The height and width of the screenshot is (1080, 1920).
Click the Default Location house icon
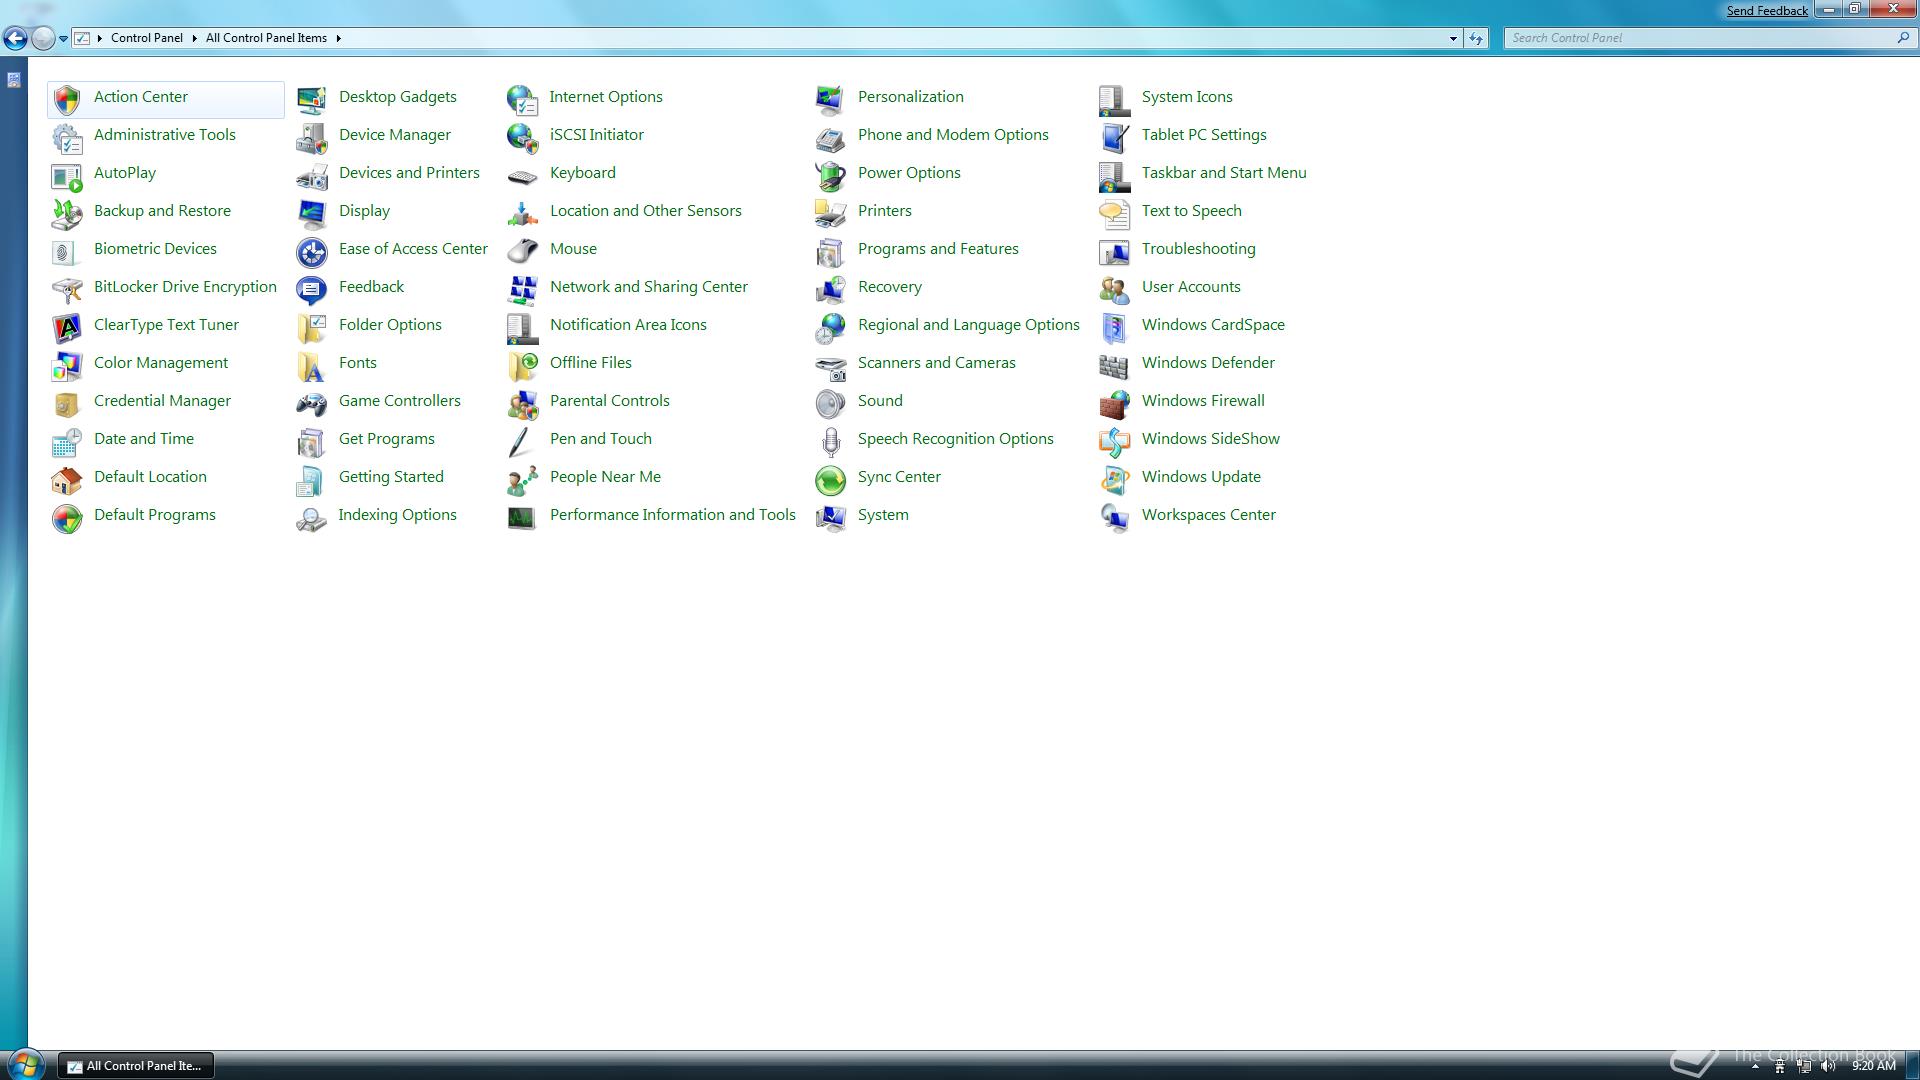(67, 479)
